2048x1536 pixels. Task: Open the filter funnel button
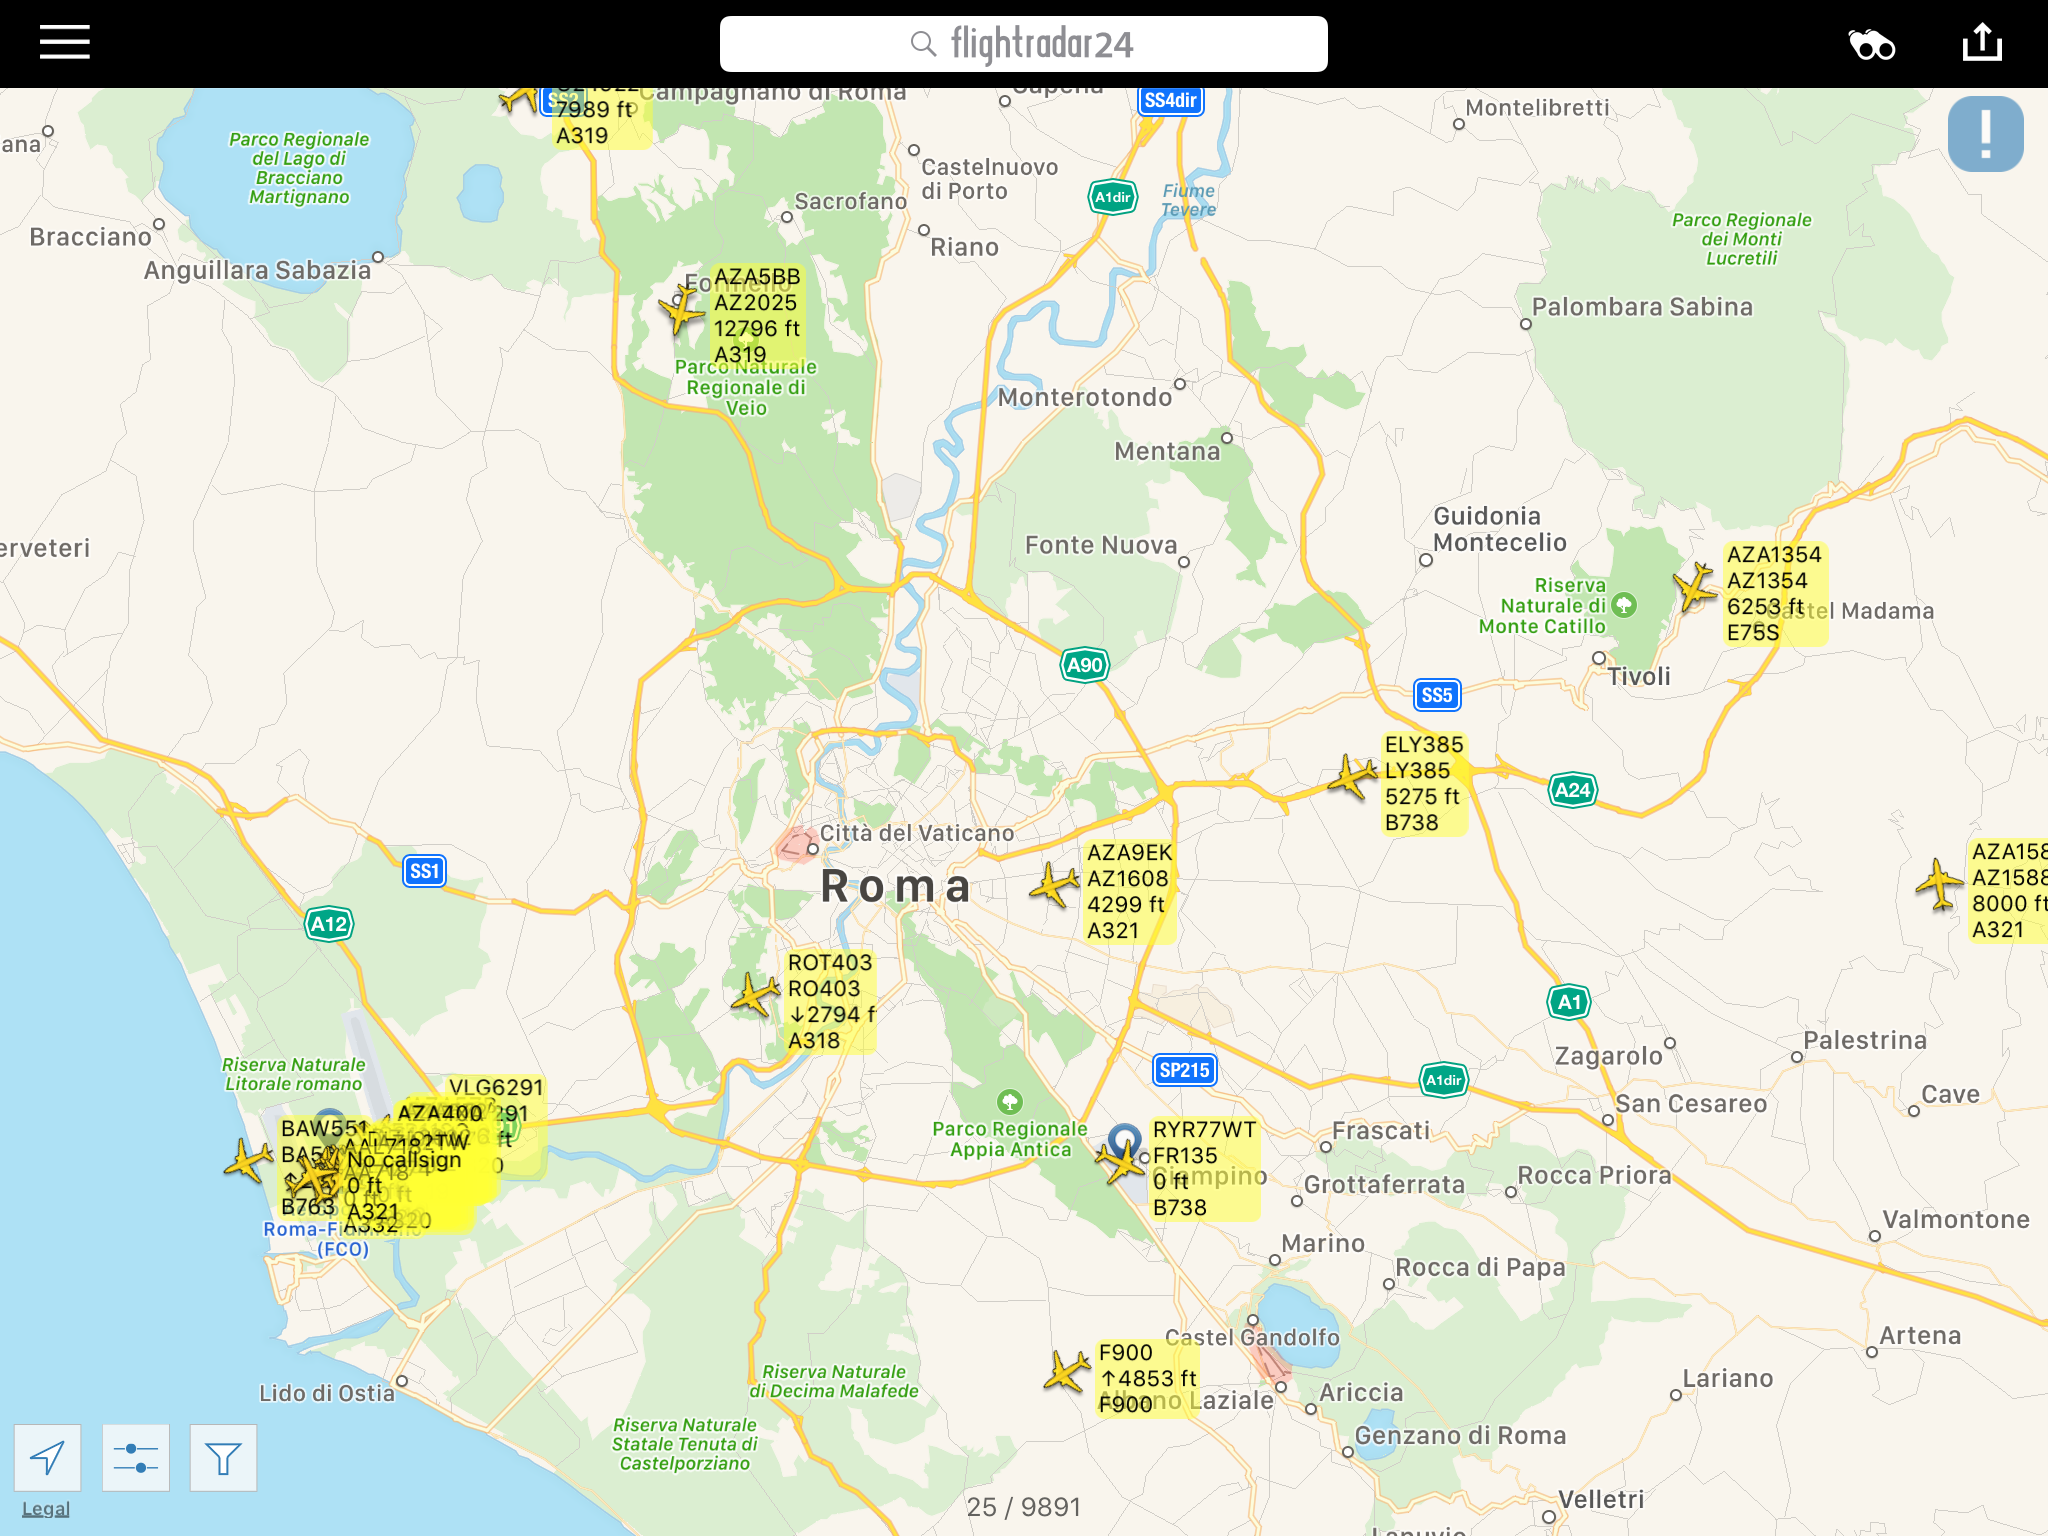(x=223, y=1458)
